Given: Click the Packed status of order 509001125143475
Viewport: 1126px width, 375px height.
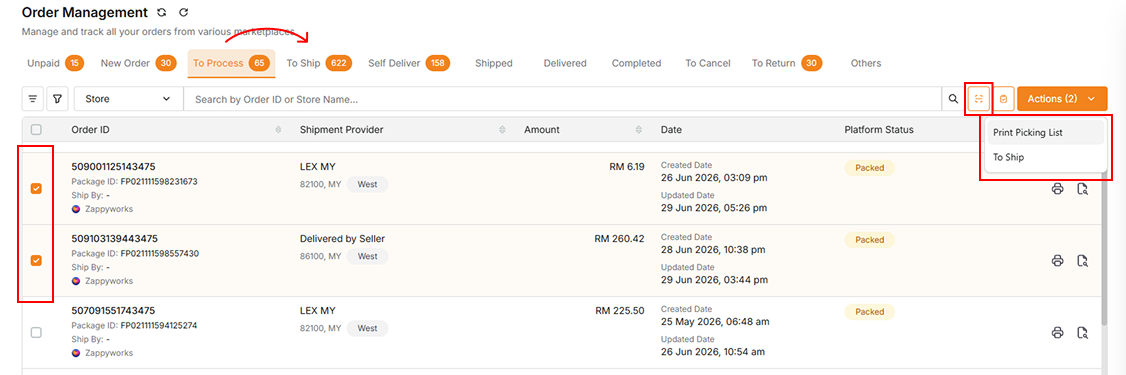Looking at the screenshot, I should coord(870,168).
